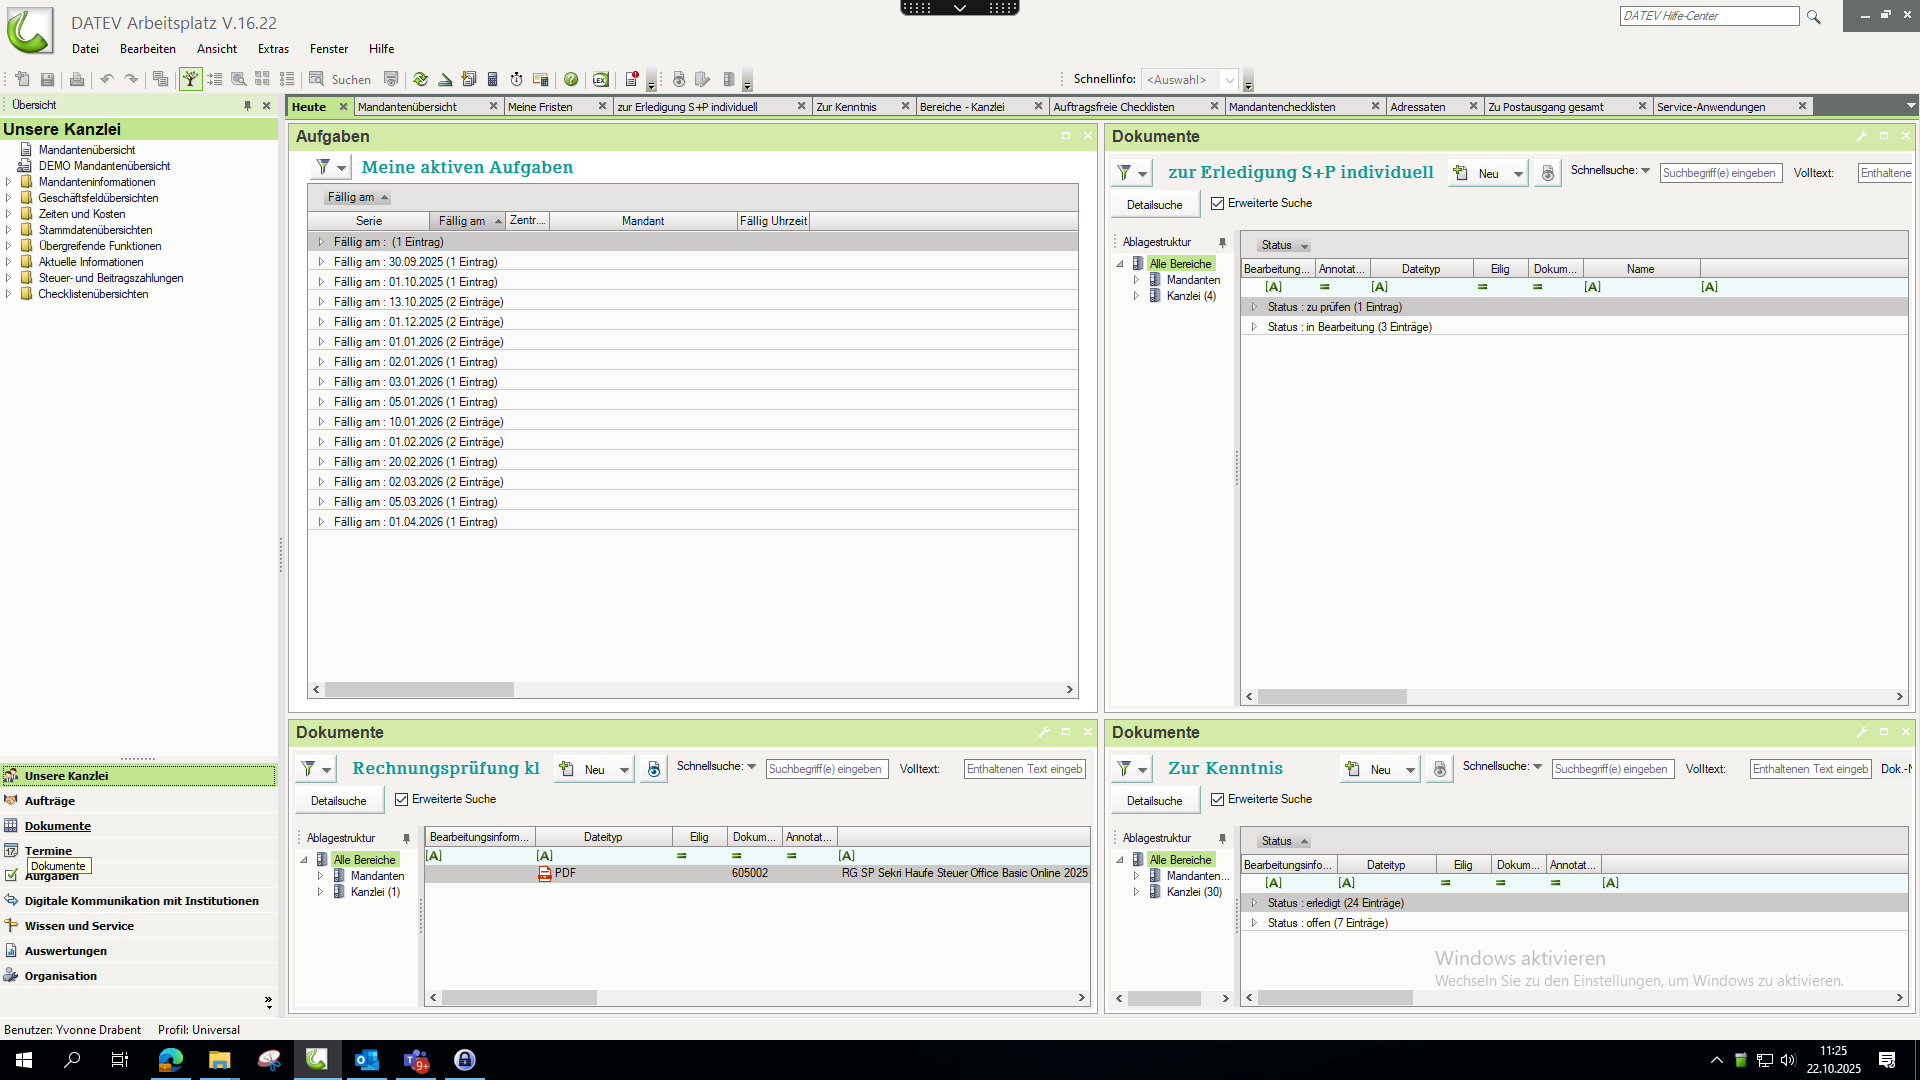
Task: Toggle Erweiterte Suche in S+P individuell panel
Action: pos(1217,203)
